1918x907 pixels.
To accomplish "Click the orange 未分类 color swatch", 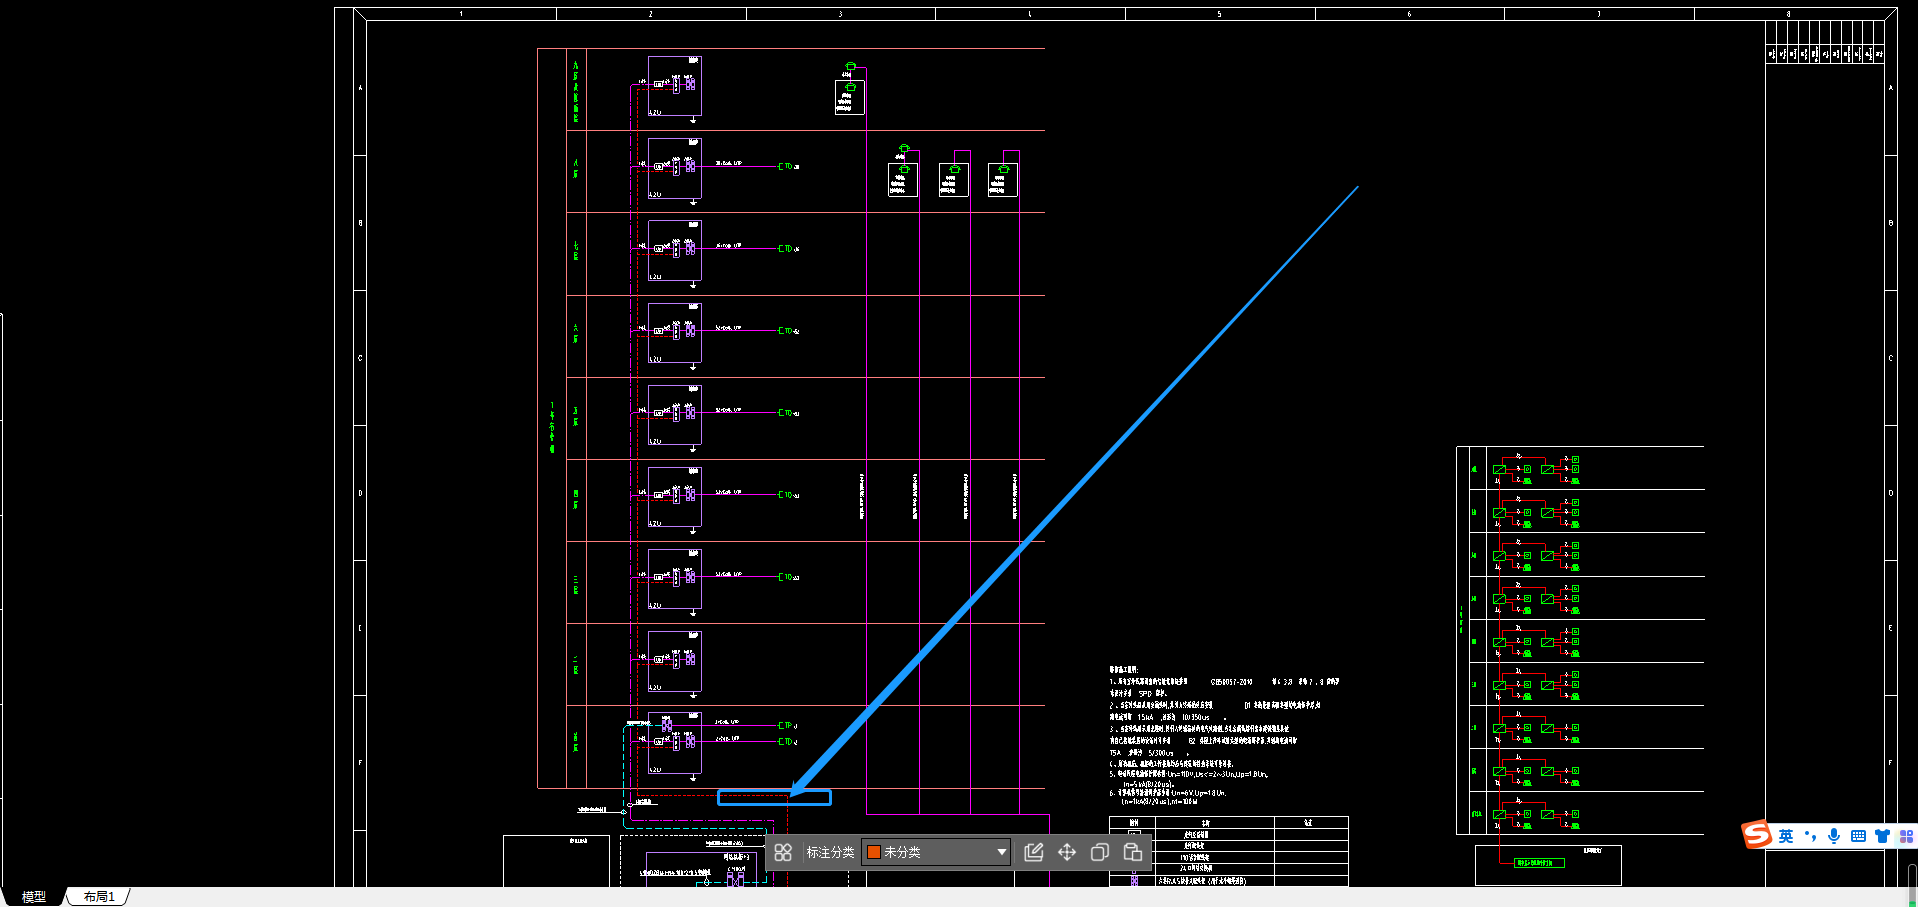I will 873,852.
